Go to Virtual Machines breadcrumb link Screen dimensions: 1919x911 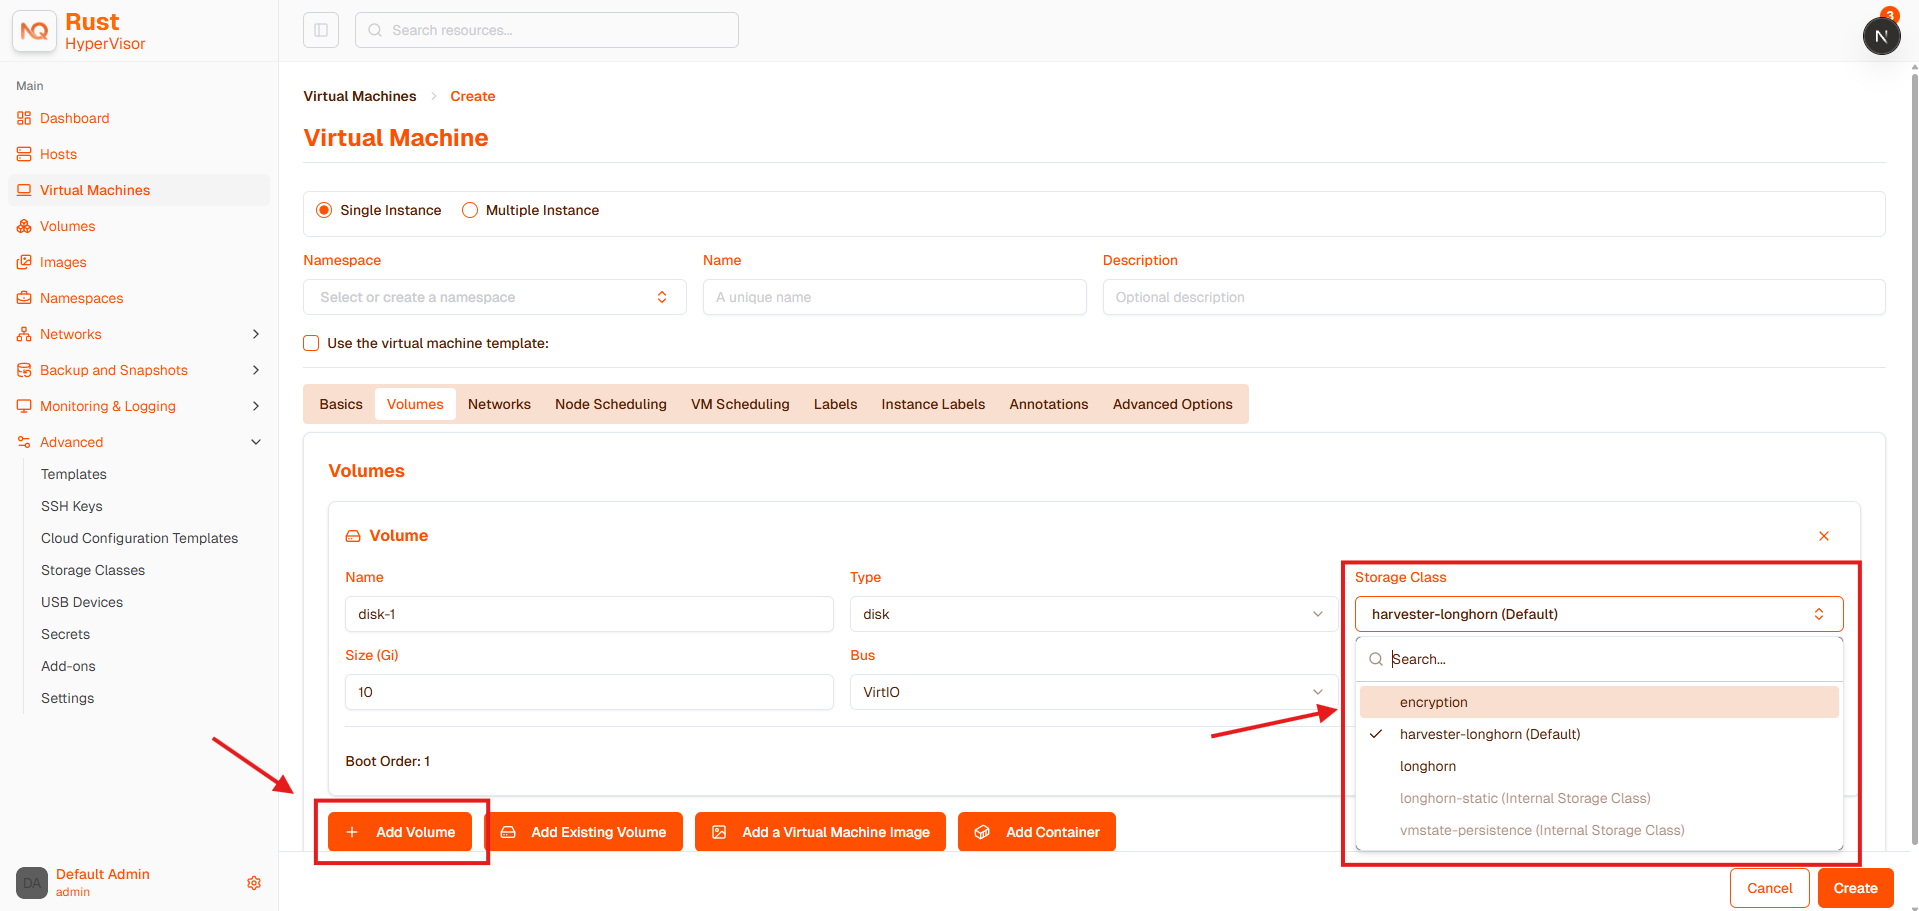click(x=360, y=96)
